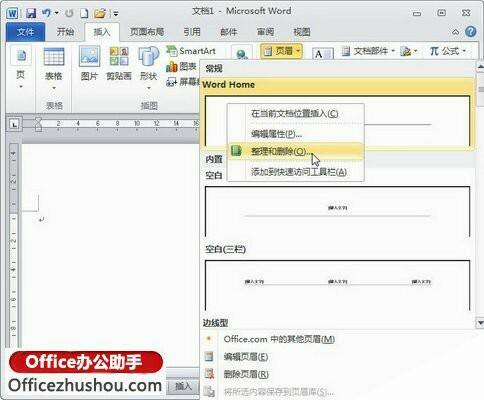This screenshot has width=484, height=400.
Task: Insert a SmartArt graphic
Action: click(191, 51)
